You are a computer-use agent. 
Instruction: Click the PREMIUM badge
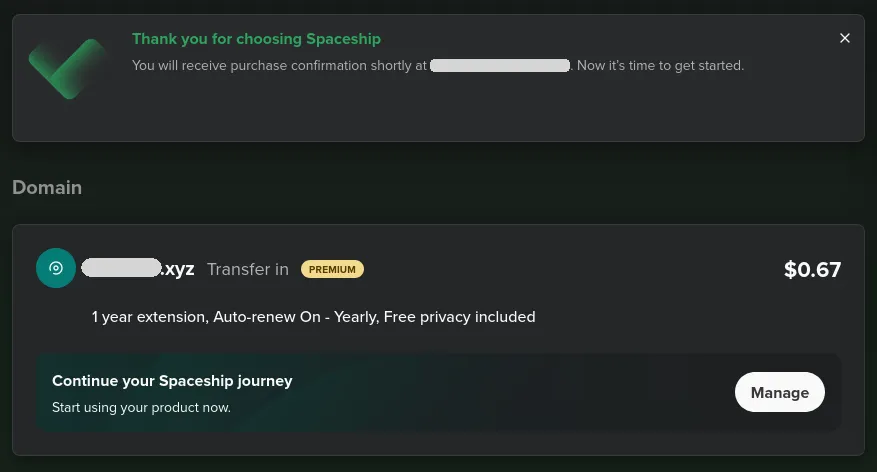coord(332,269)
